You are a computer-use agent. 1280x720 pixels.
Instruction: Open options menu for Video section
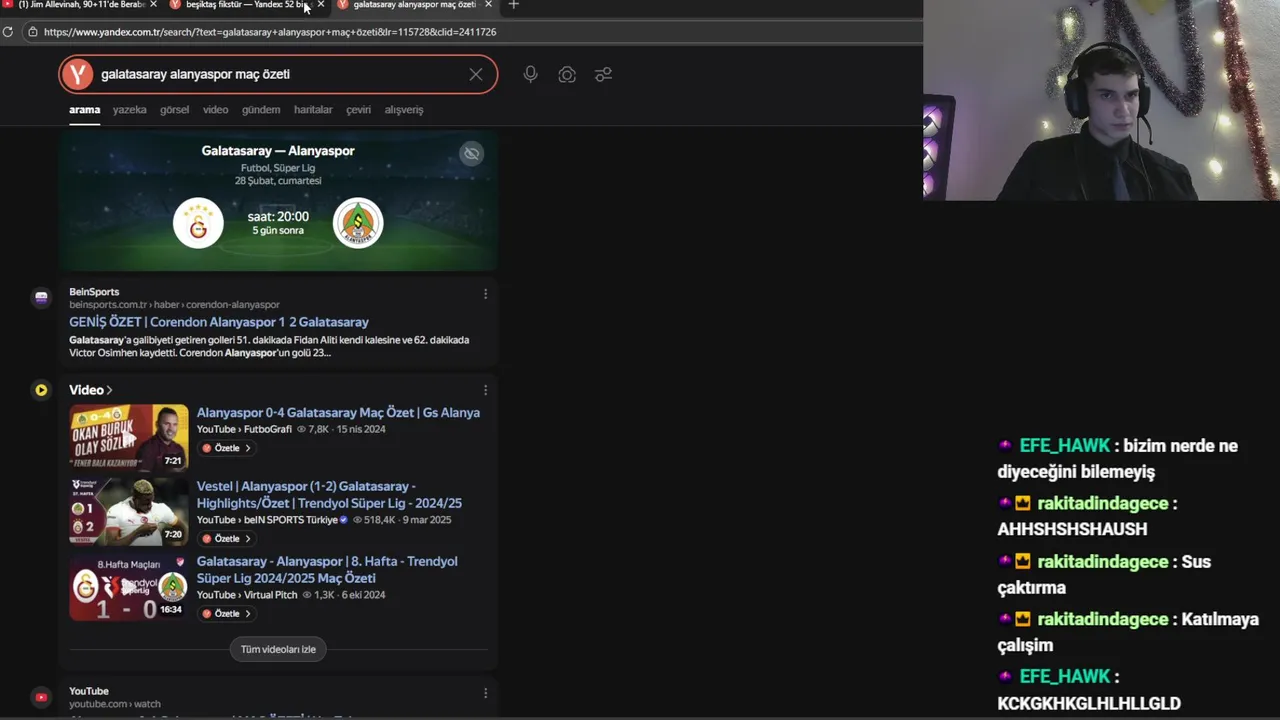(x=485, y=390)
